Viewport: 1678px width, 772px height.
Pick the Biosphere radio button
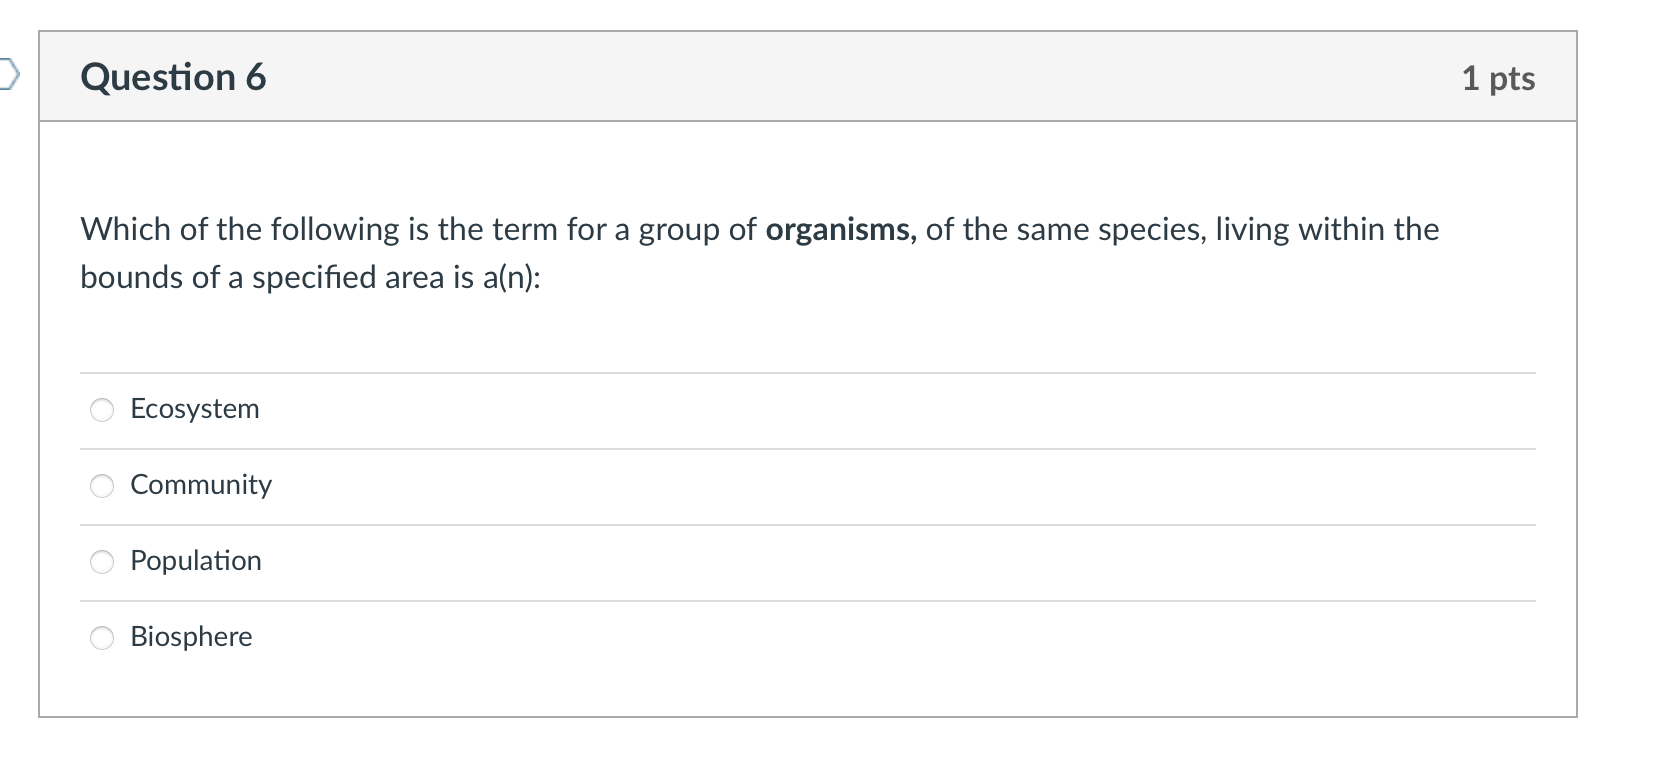coord(102,638)
